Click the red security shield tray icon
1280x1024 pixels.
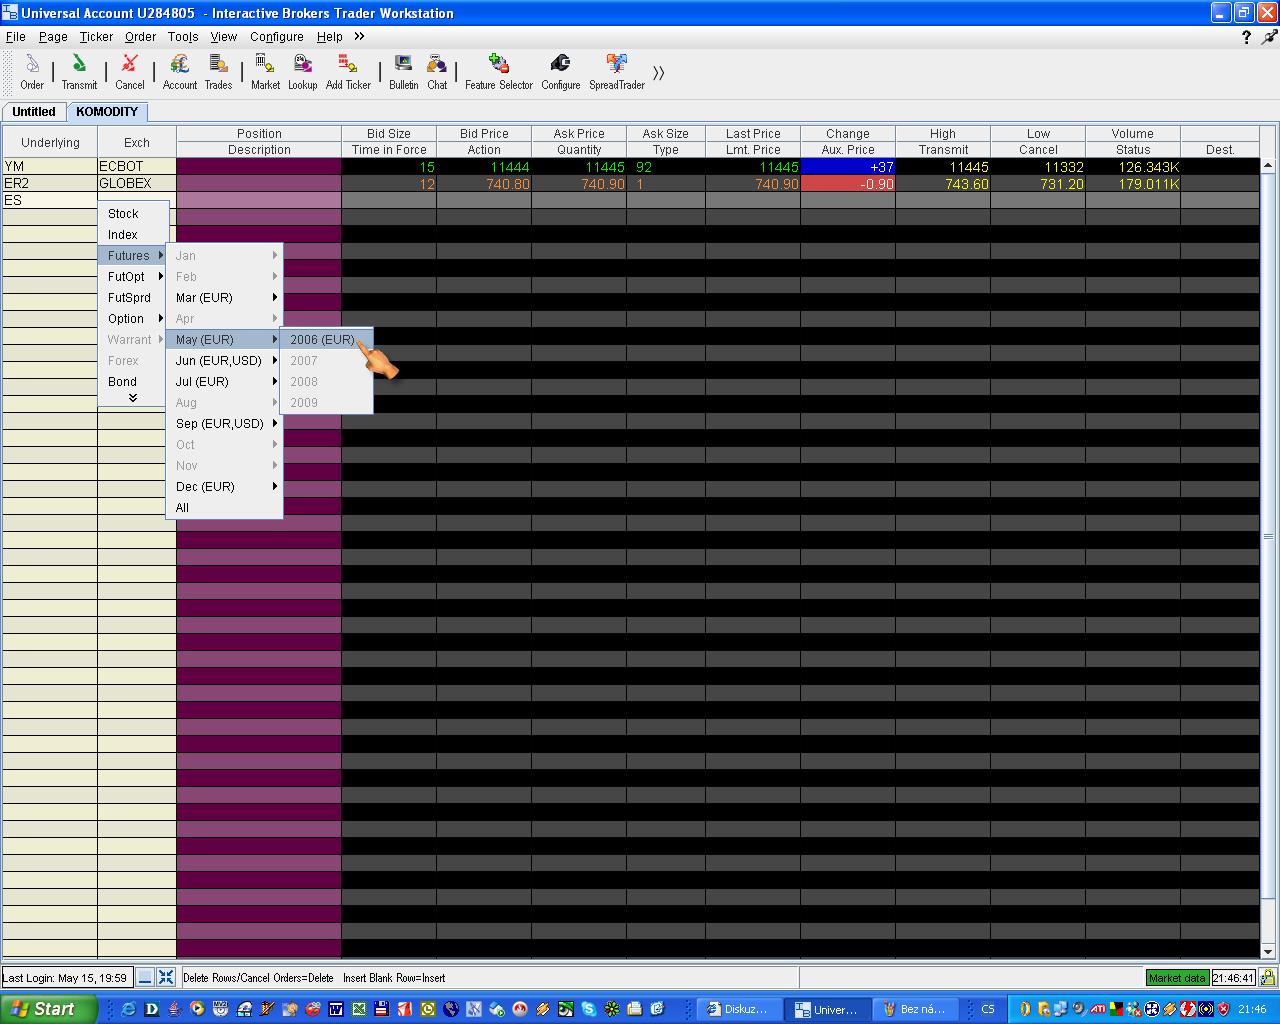click(1223, 1009)
